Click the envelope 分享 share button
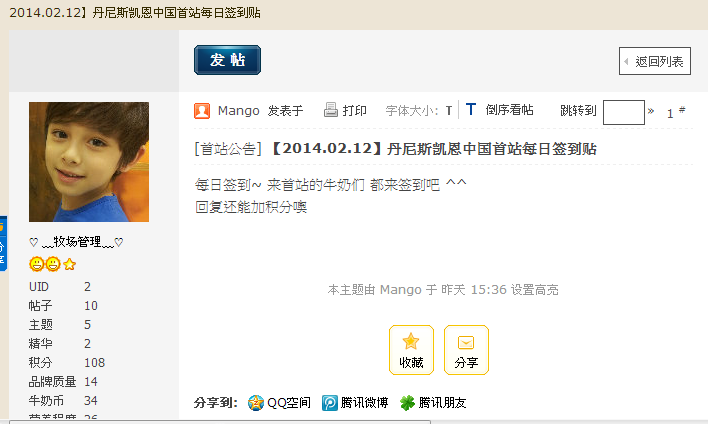This screenshot has width=708, height=424. 466,350
